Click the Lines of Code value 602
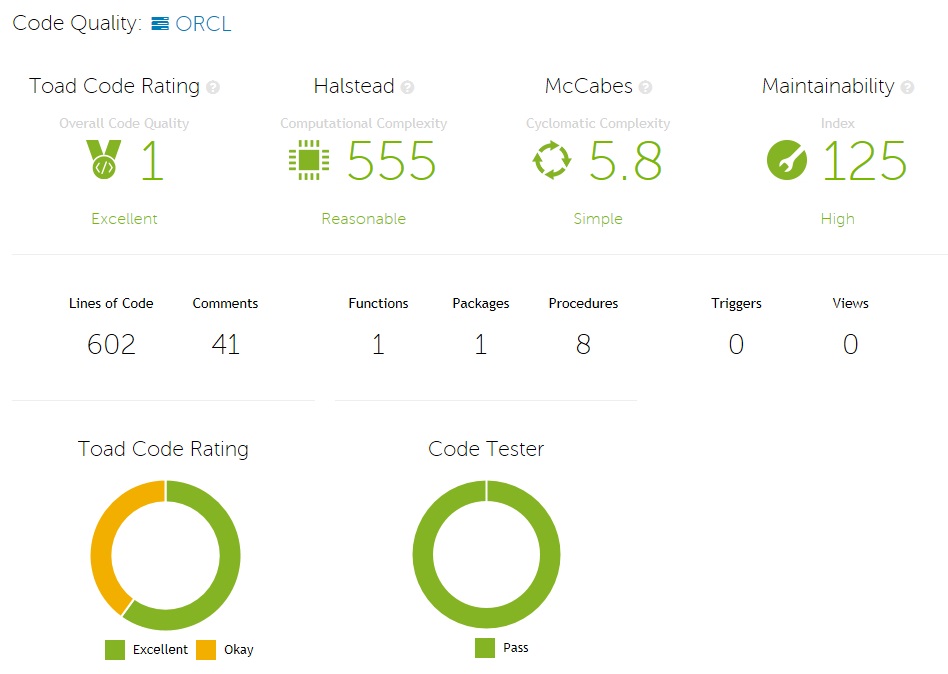The width and height of the screenshot is (948, 674). (111, 345)
